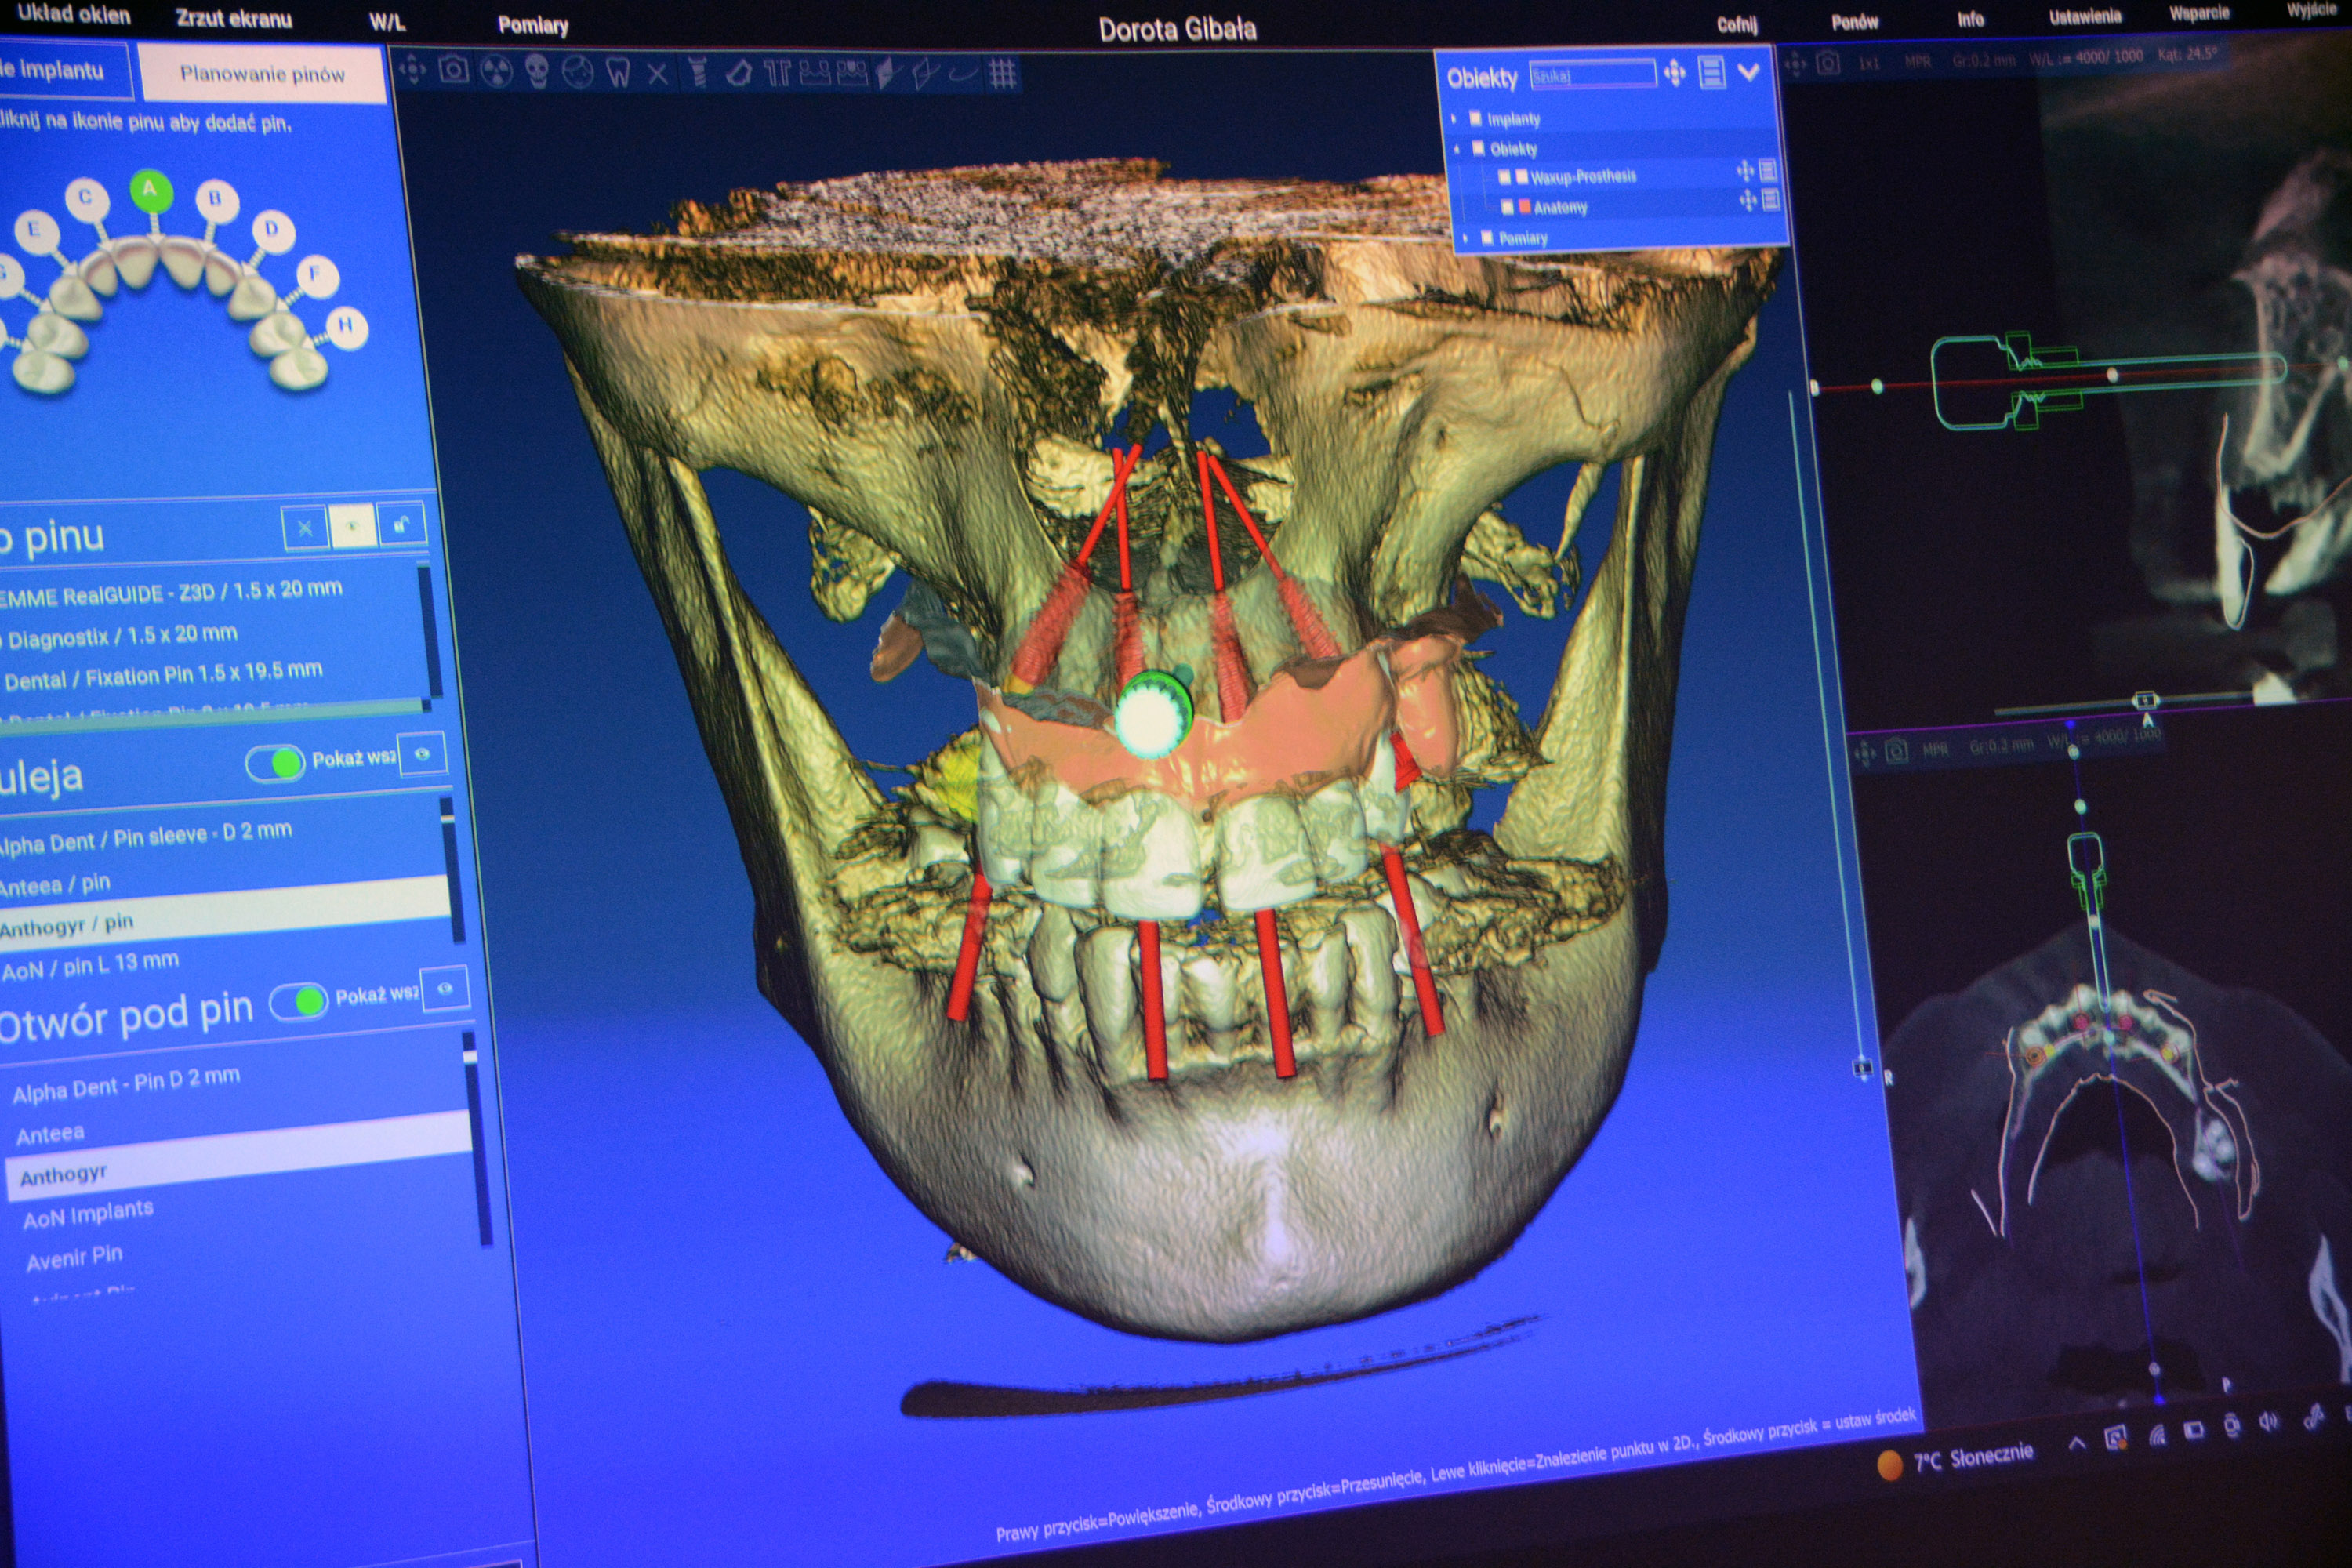Select AoN Implants in pin hole list
The image size is (2352, 1568).
pyautogui.click(x=88, y=1214)
